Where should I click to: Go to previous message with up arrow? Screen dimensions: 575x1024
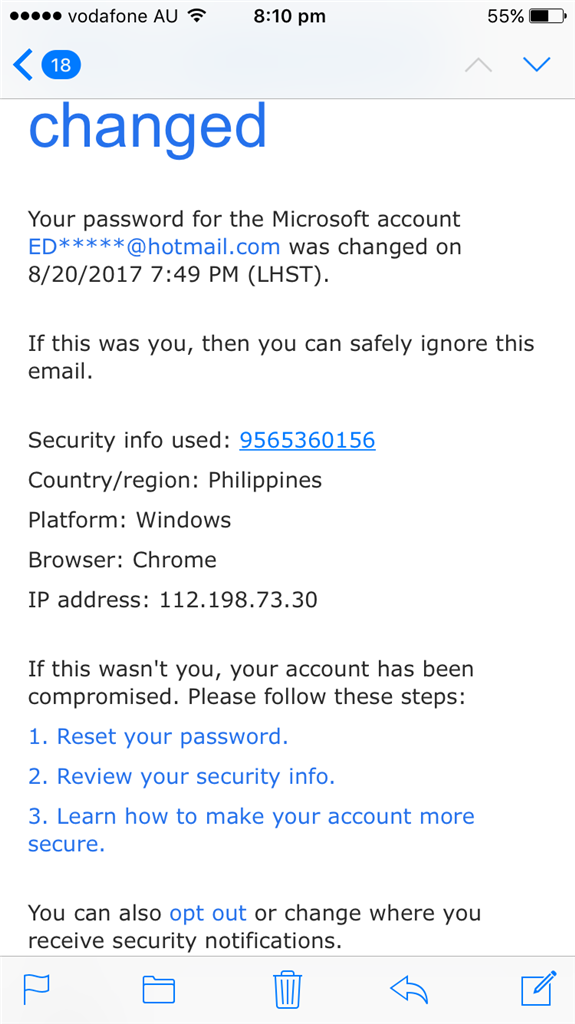478,65
